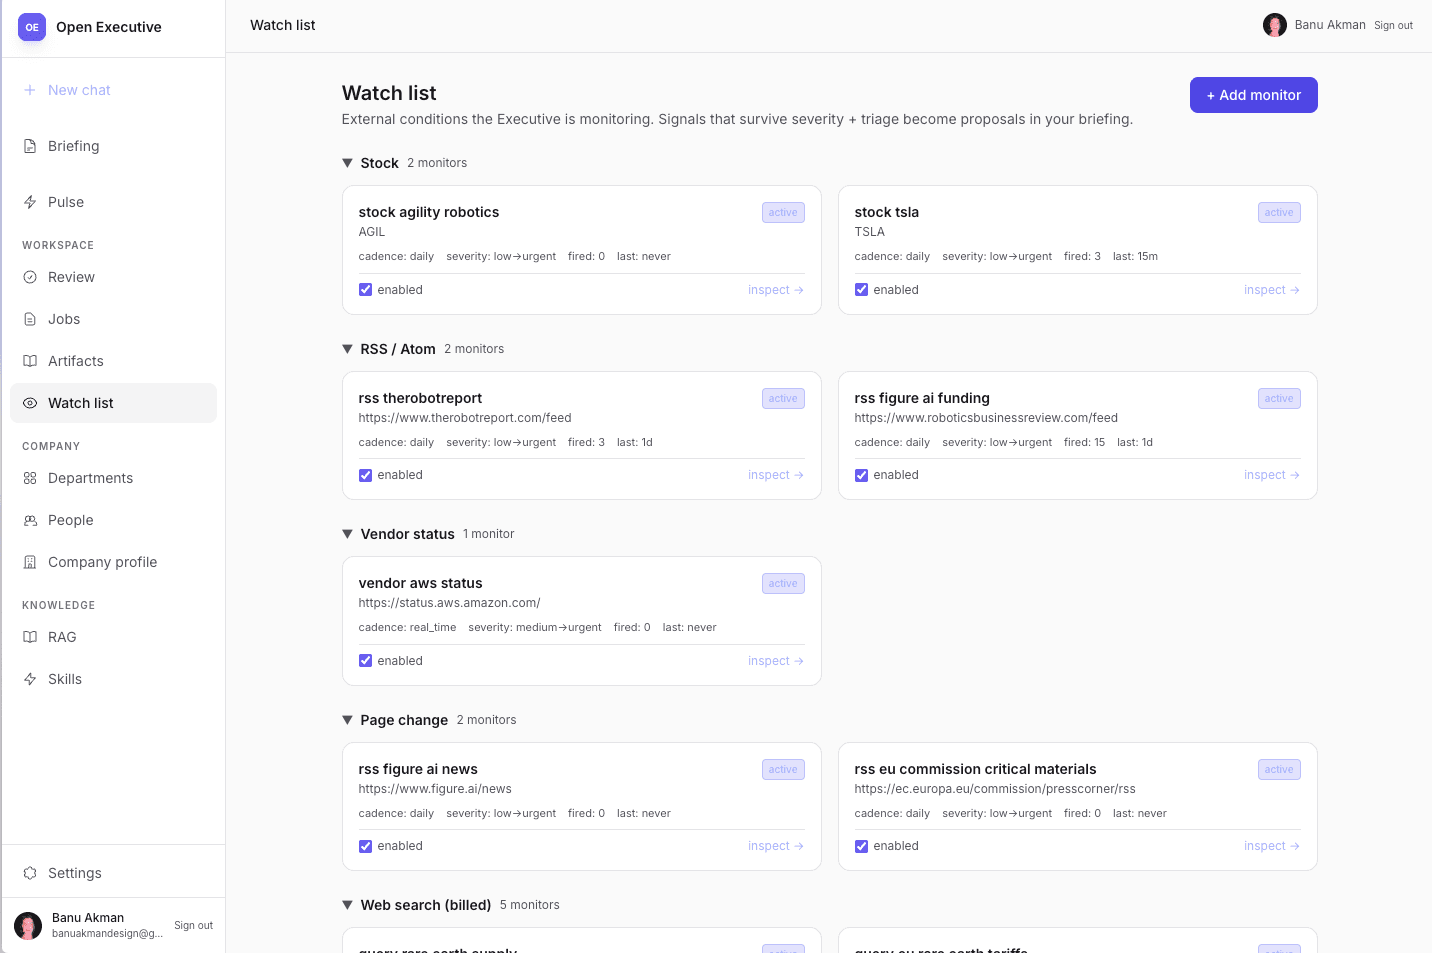Collapse the Vendor status section
The height and width of the screenshot is (953, 1432).
coord(347,534)
